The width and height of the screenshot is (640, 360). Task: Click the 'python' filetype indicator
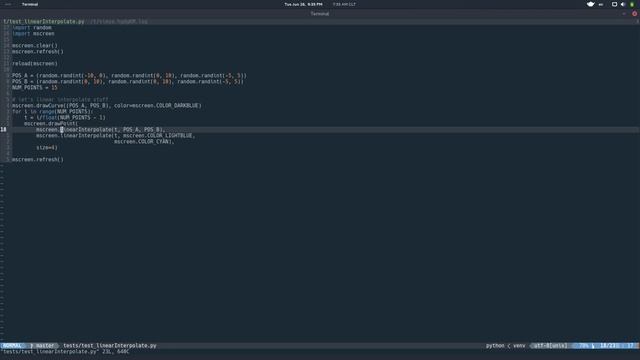(x=495, y=346)
